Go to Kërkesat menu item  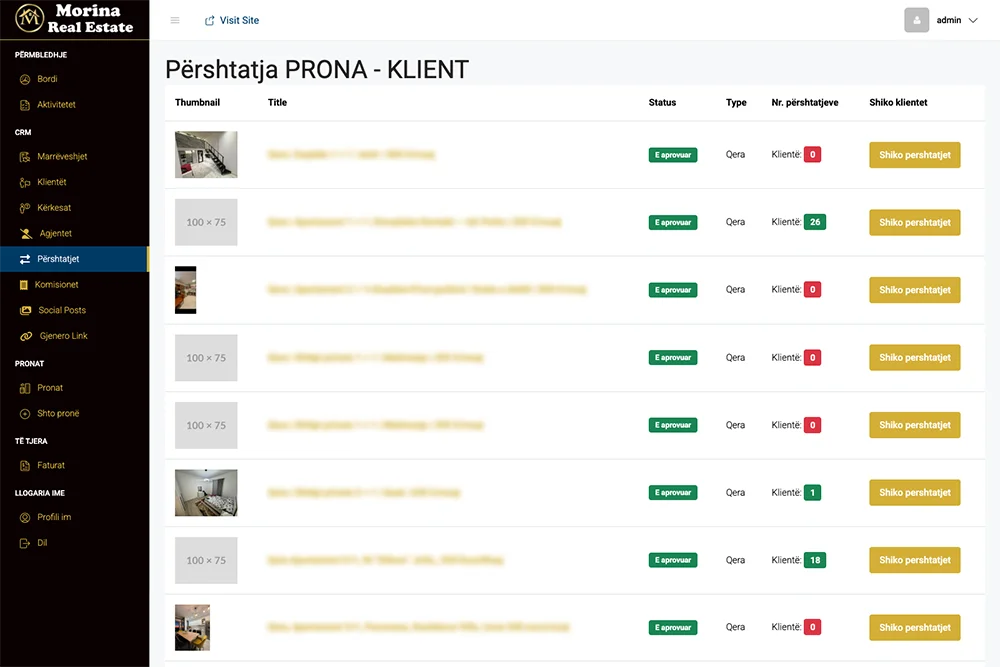click(54, 208)
